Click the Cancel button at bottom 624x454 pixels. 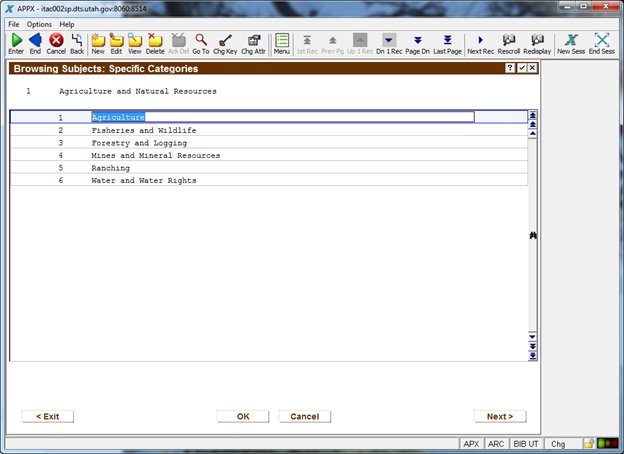tap(304, 417)
